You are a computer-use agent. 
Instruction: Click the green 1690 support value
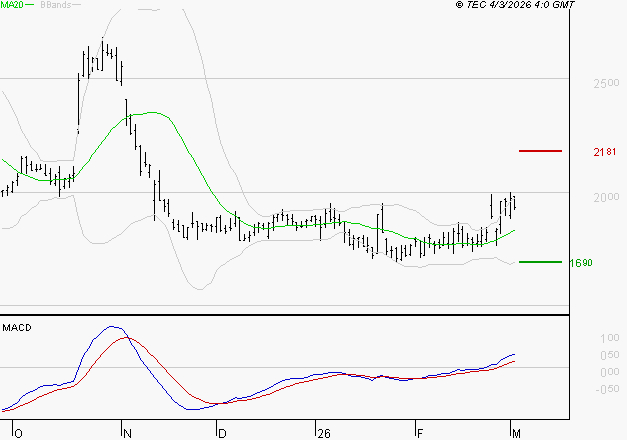tap(581, 263)
